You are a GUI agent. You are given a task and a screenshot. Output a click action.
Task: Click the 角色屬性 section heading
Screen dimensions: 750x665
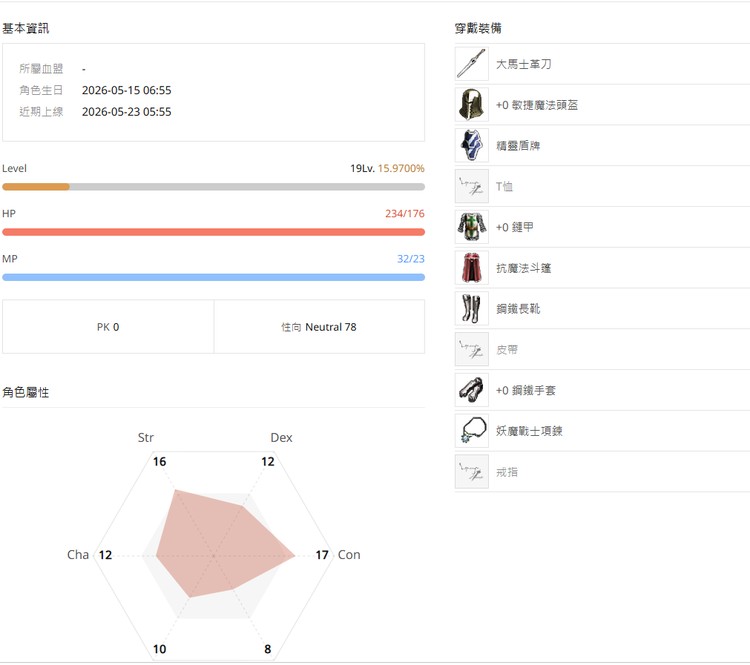25,392
